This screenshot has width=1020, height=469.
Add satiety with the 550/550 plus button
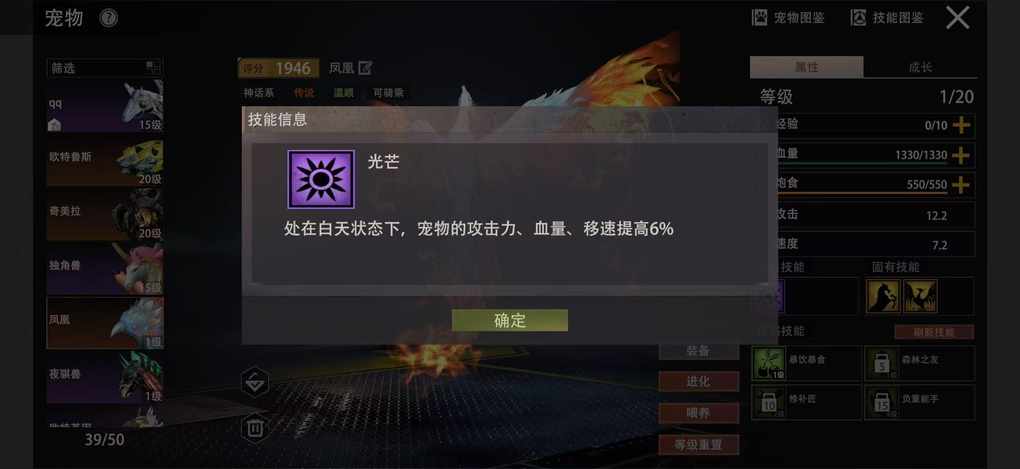961,185
